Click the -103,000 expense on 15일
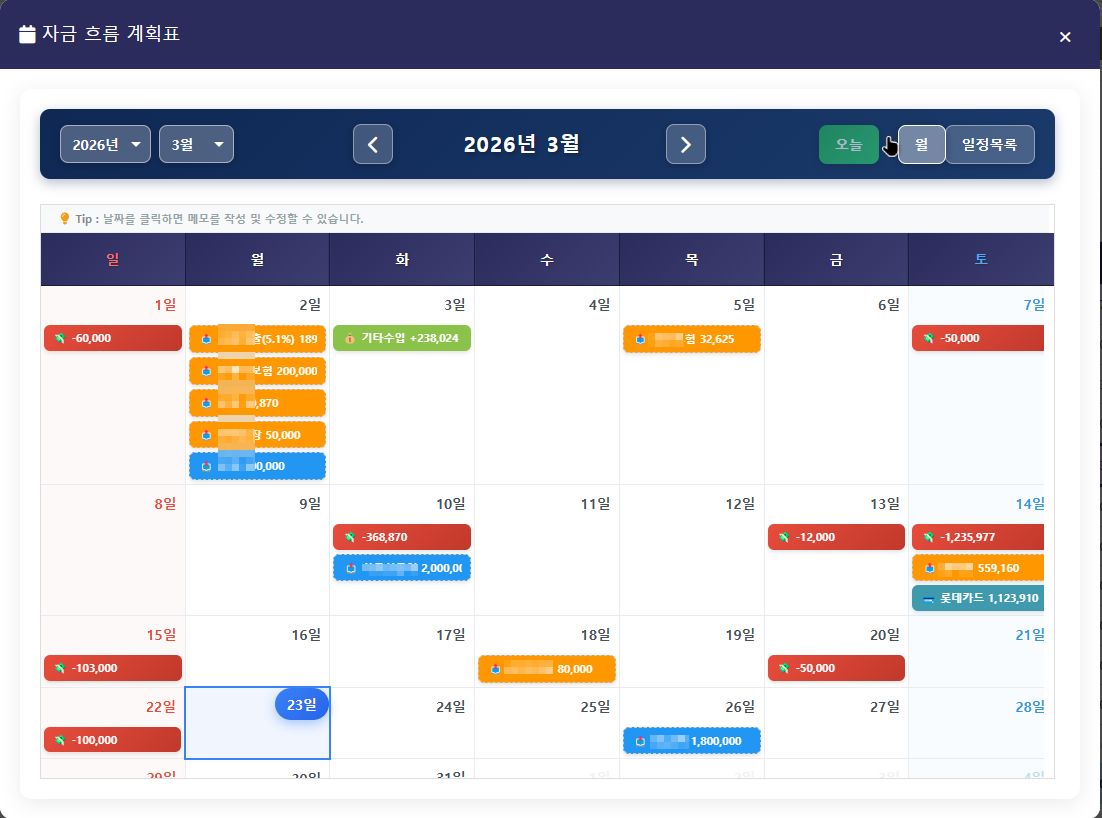 pyautogui.click(x=113, y=668)
